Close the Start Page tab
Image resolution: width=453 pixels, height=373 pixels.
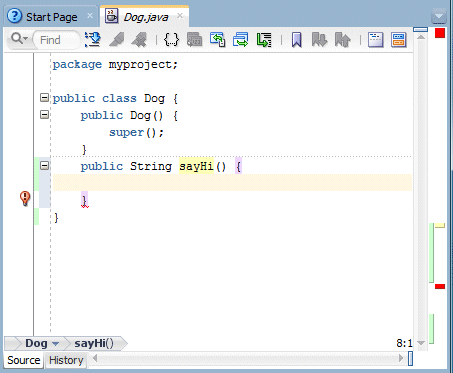coord(90,16)
